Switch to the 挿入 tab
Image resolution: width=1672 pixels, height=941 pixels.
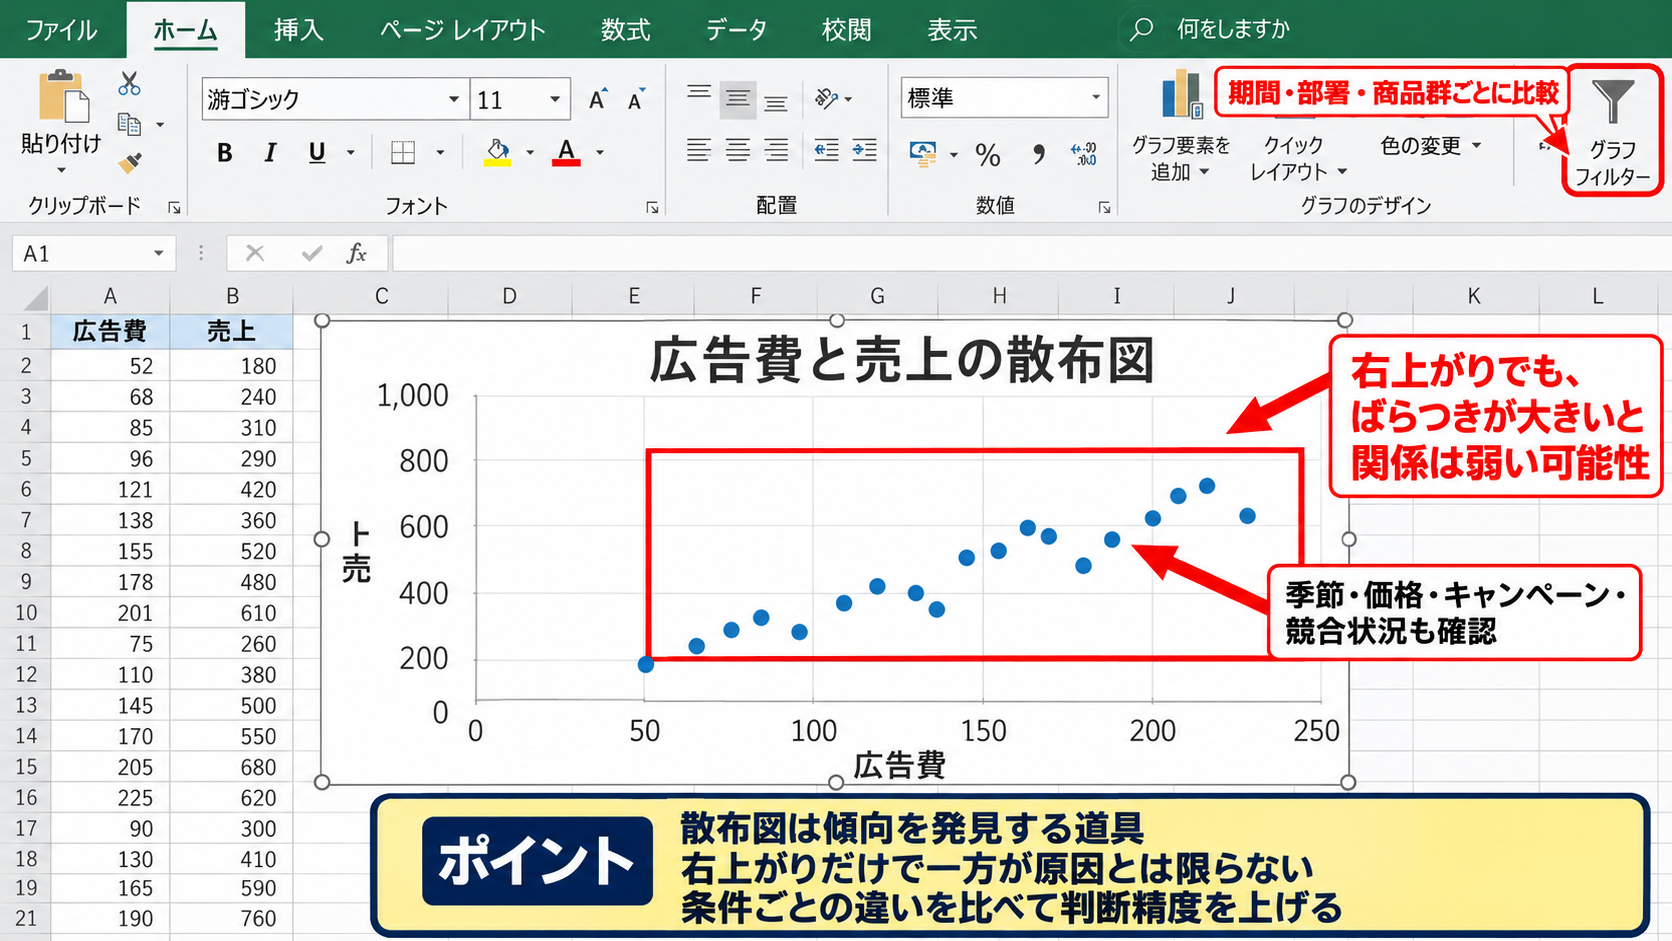(299, 30)
